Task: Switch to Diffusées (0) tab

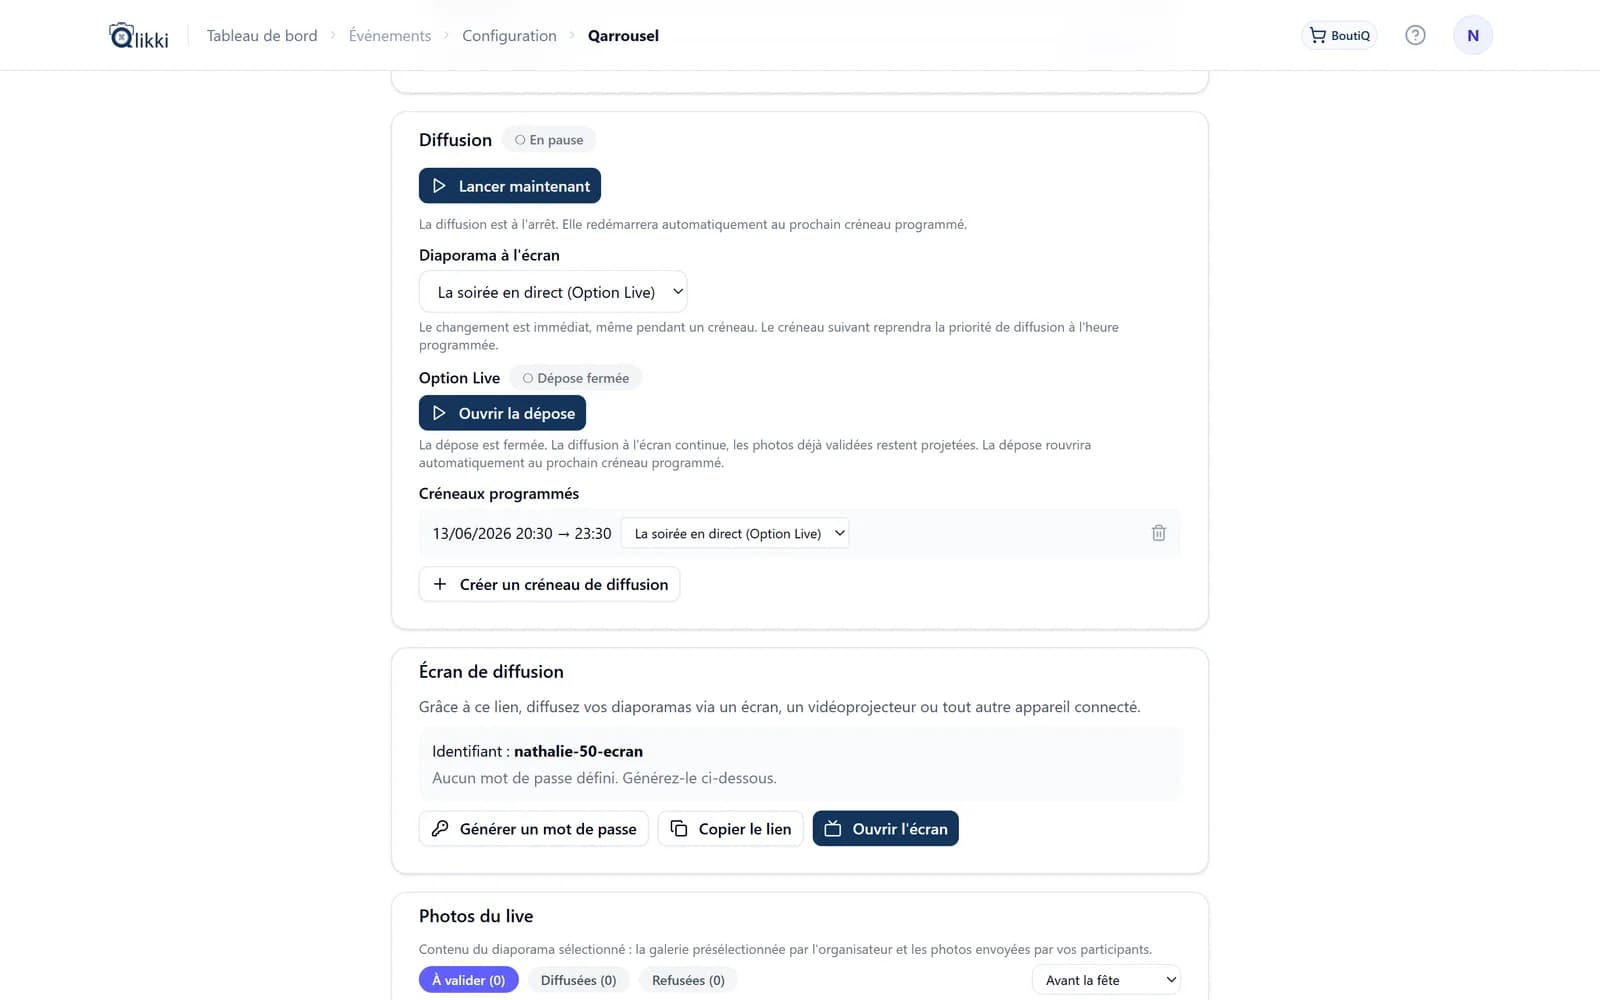Action: tap(578, 980)
